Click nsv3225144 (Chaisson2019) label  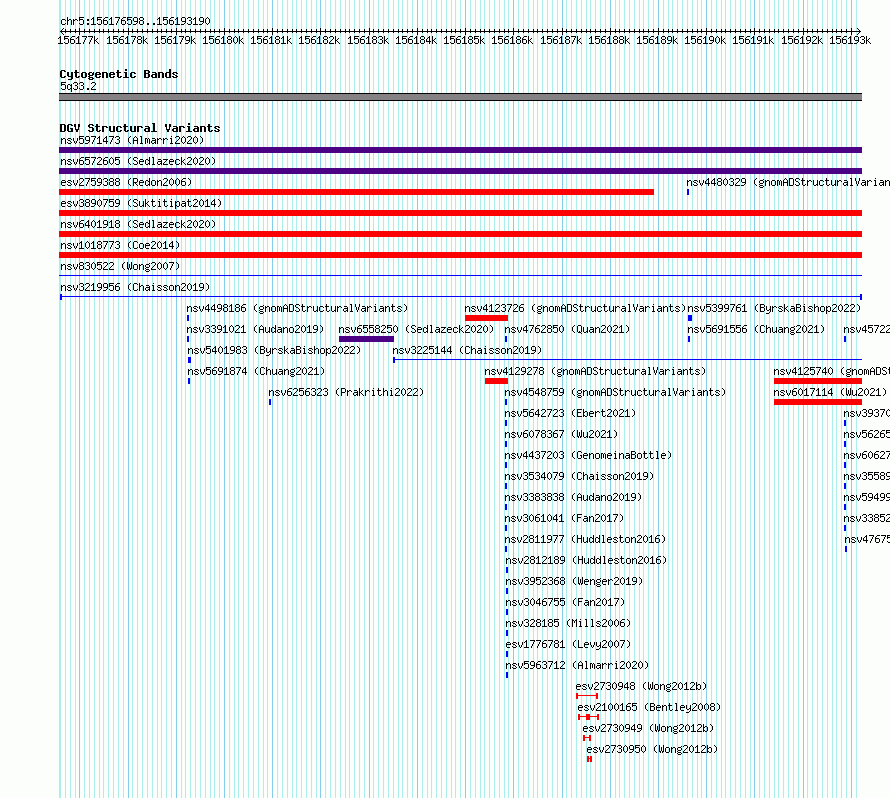(467, 350)
